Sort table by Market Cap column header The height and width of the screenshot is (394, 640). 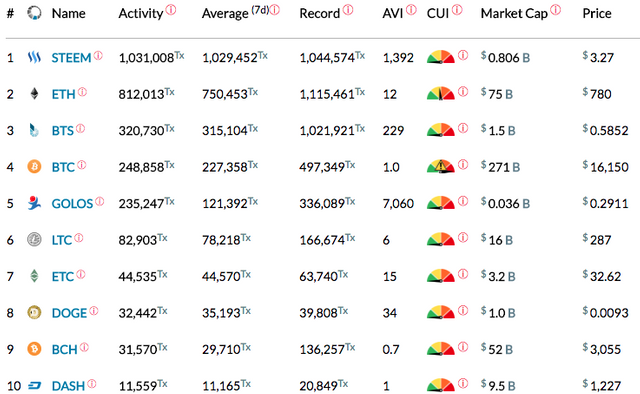pyautogui.click(x=514, y=13)
